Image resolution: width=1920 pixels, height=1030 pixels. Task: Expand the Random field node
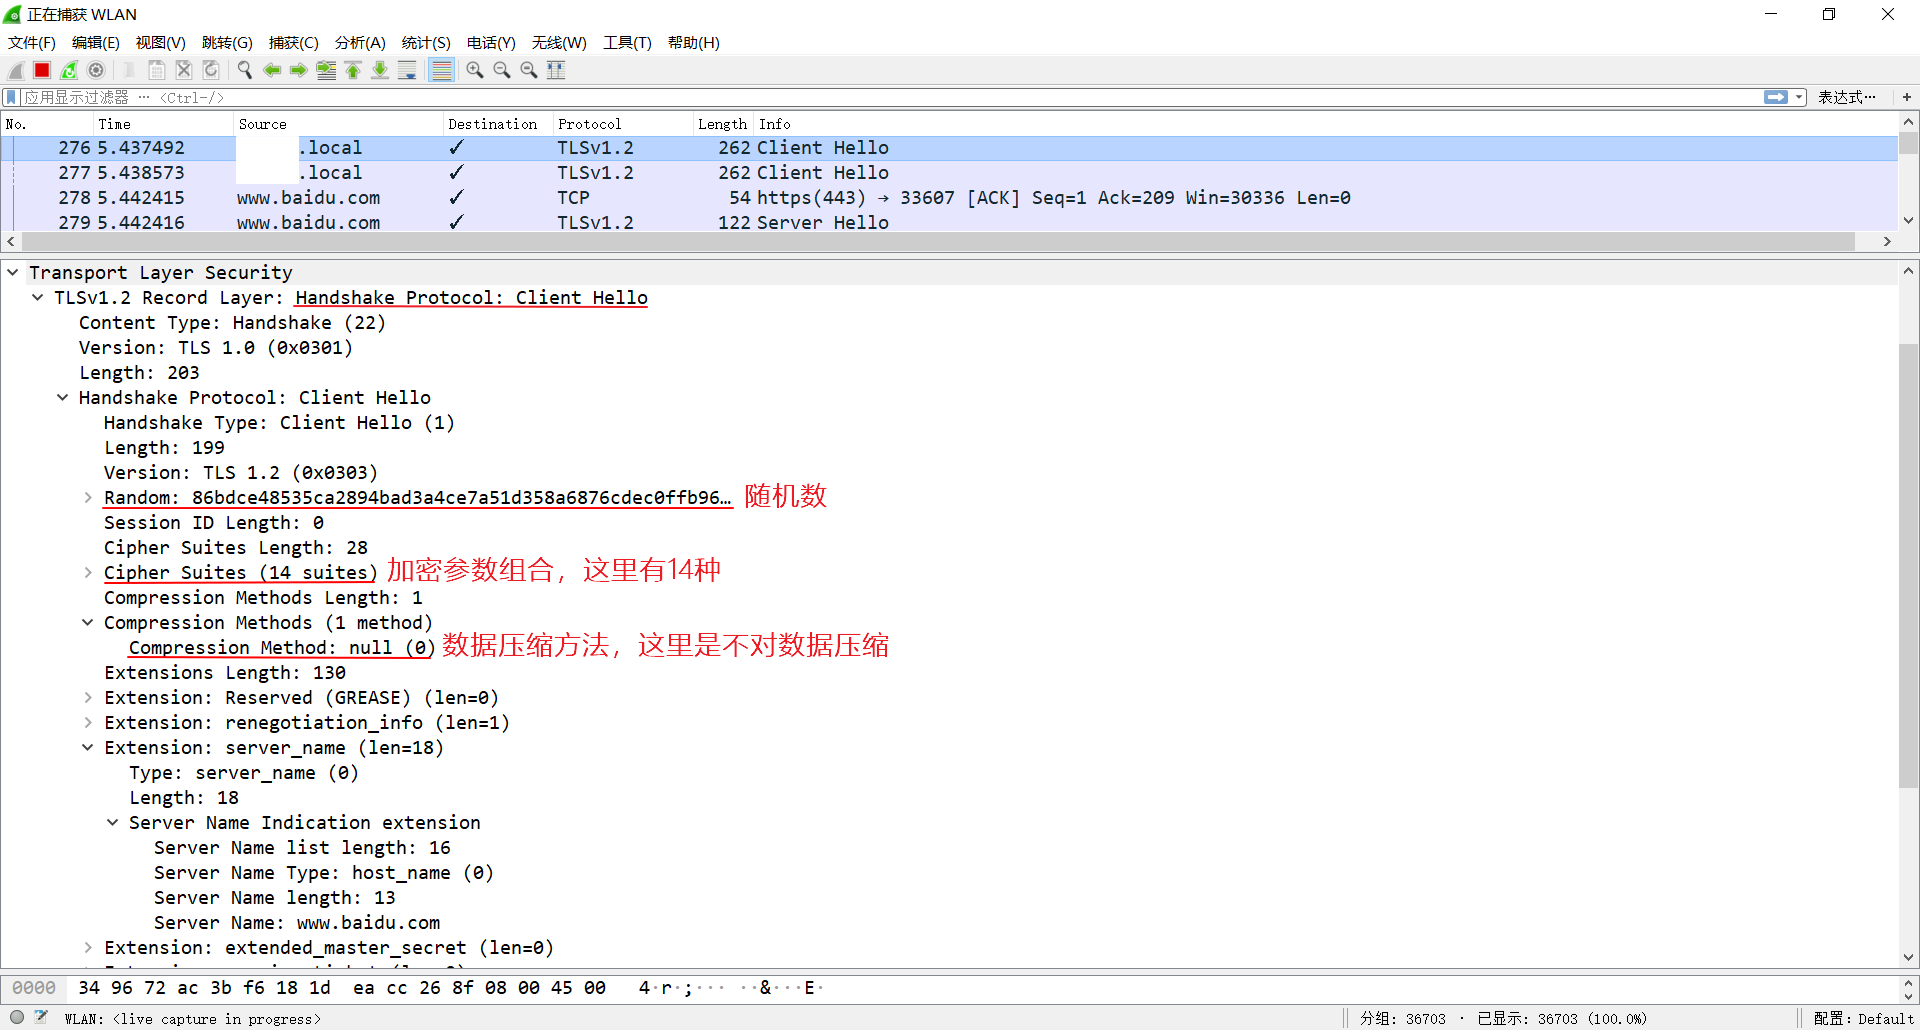88,497
